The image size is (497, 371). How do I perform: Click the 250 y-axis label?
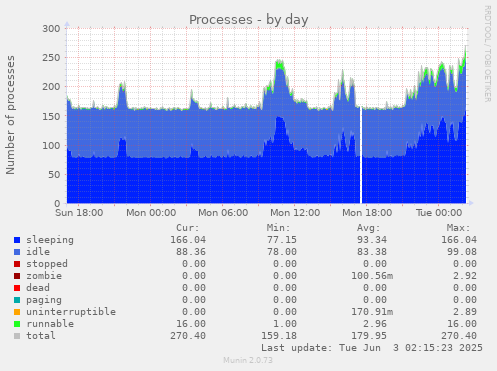[x=51, y=58]
